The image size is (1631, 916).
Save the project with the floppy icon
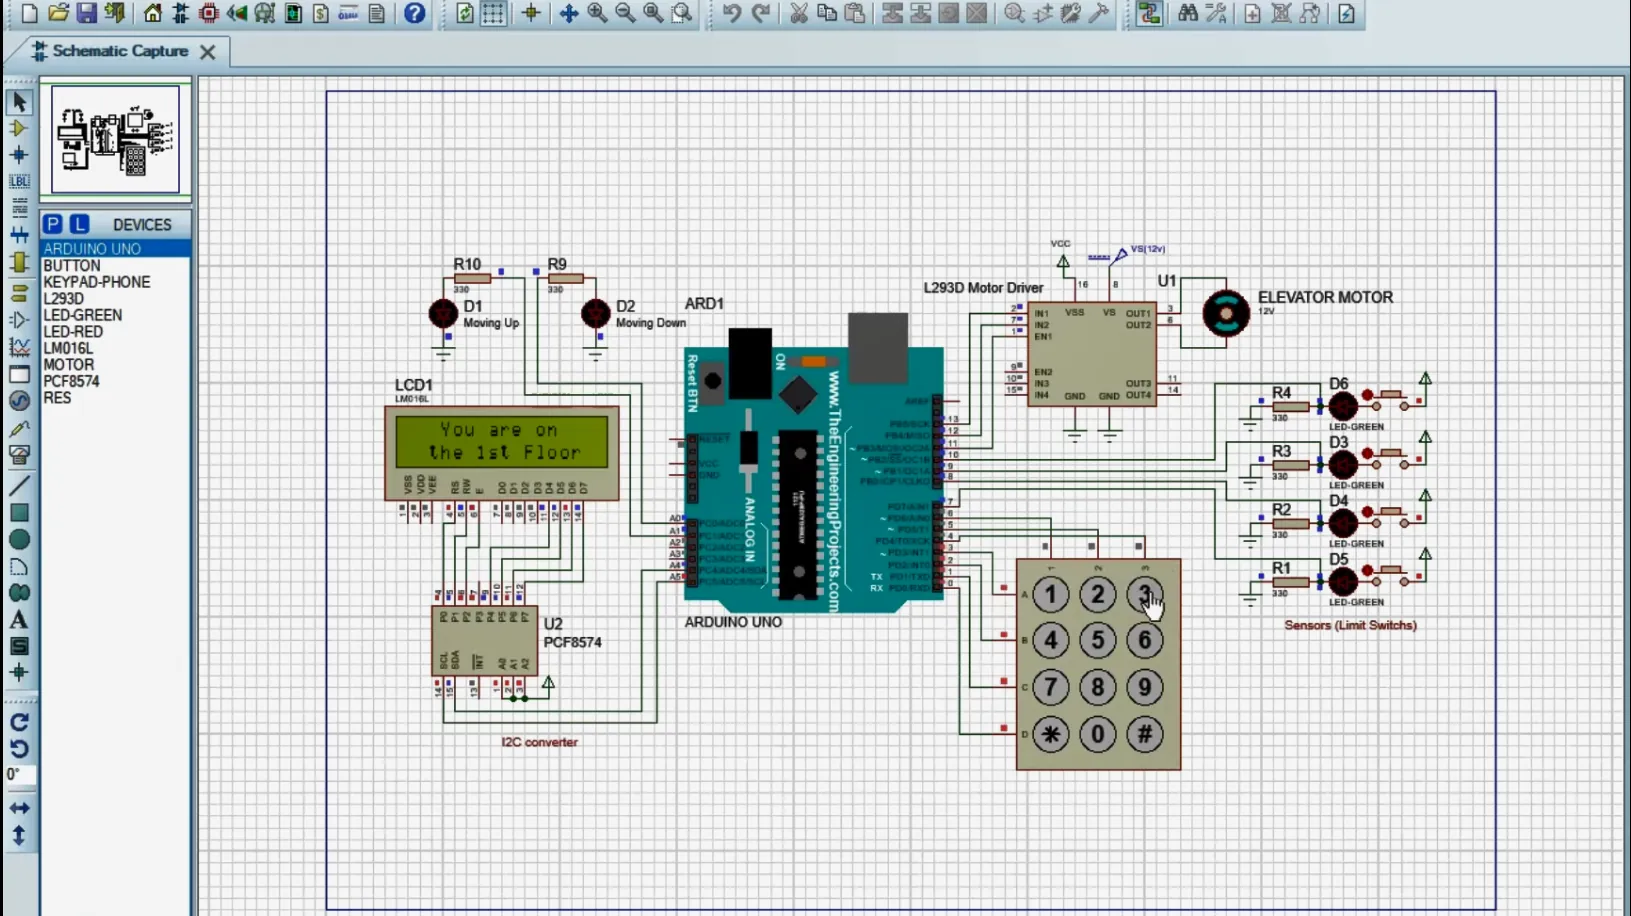pos(86,13)
